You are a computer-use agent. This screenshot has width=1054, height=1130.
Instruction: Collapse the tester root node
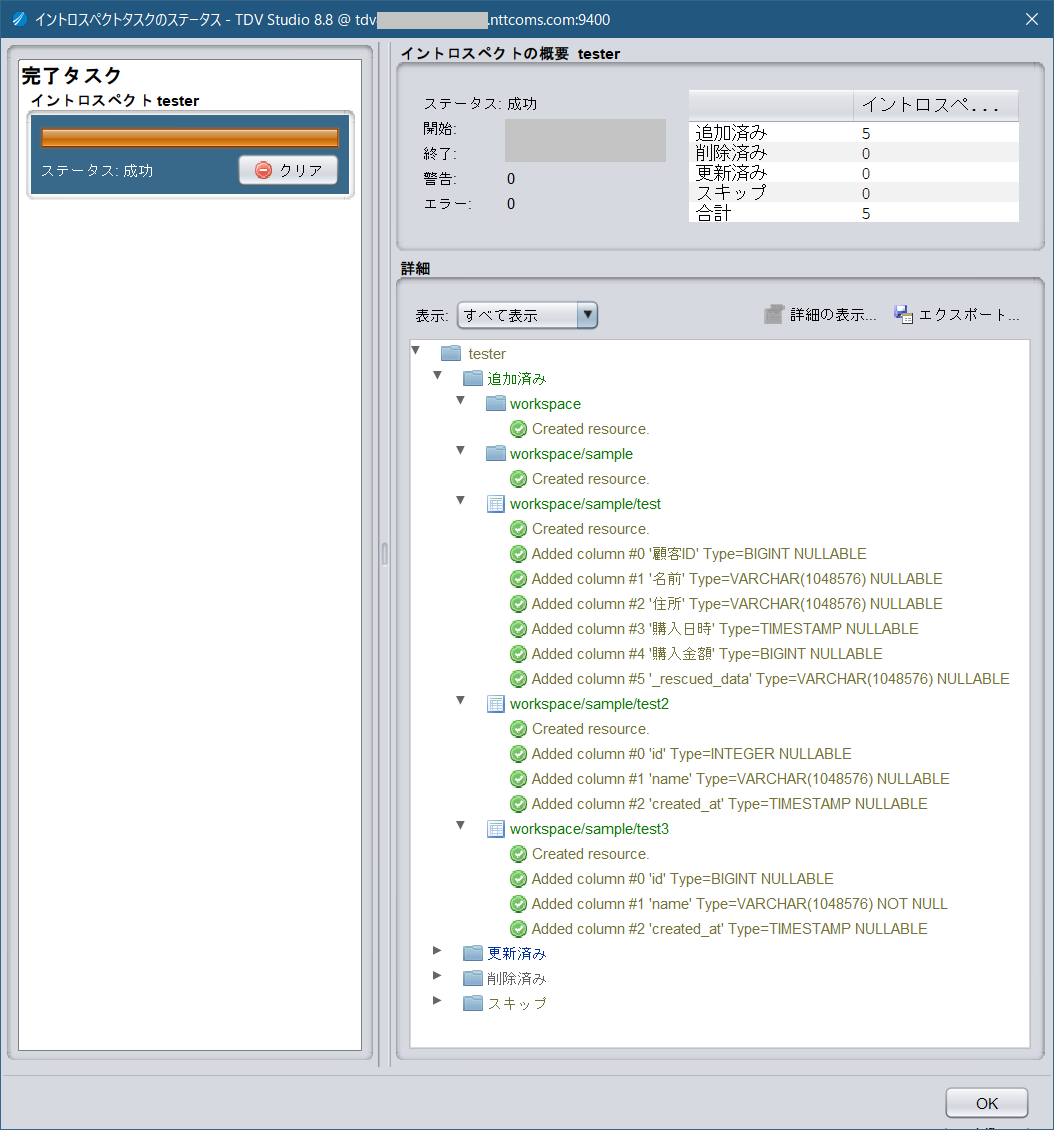point(416,351)
